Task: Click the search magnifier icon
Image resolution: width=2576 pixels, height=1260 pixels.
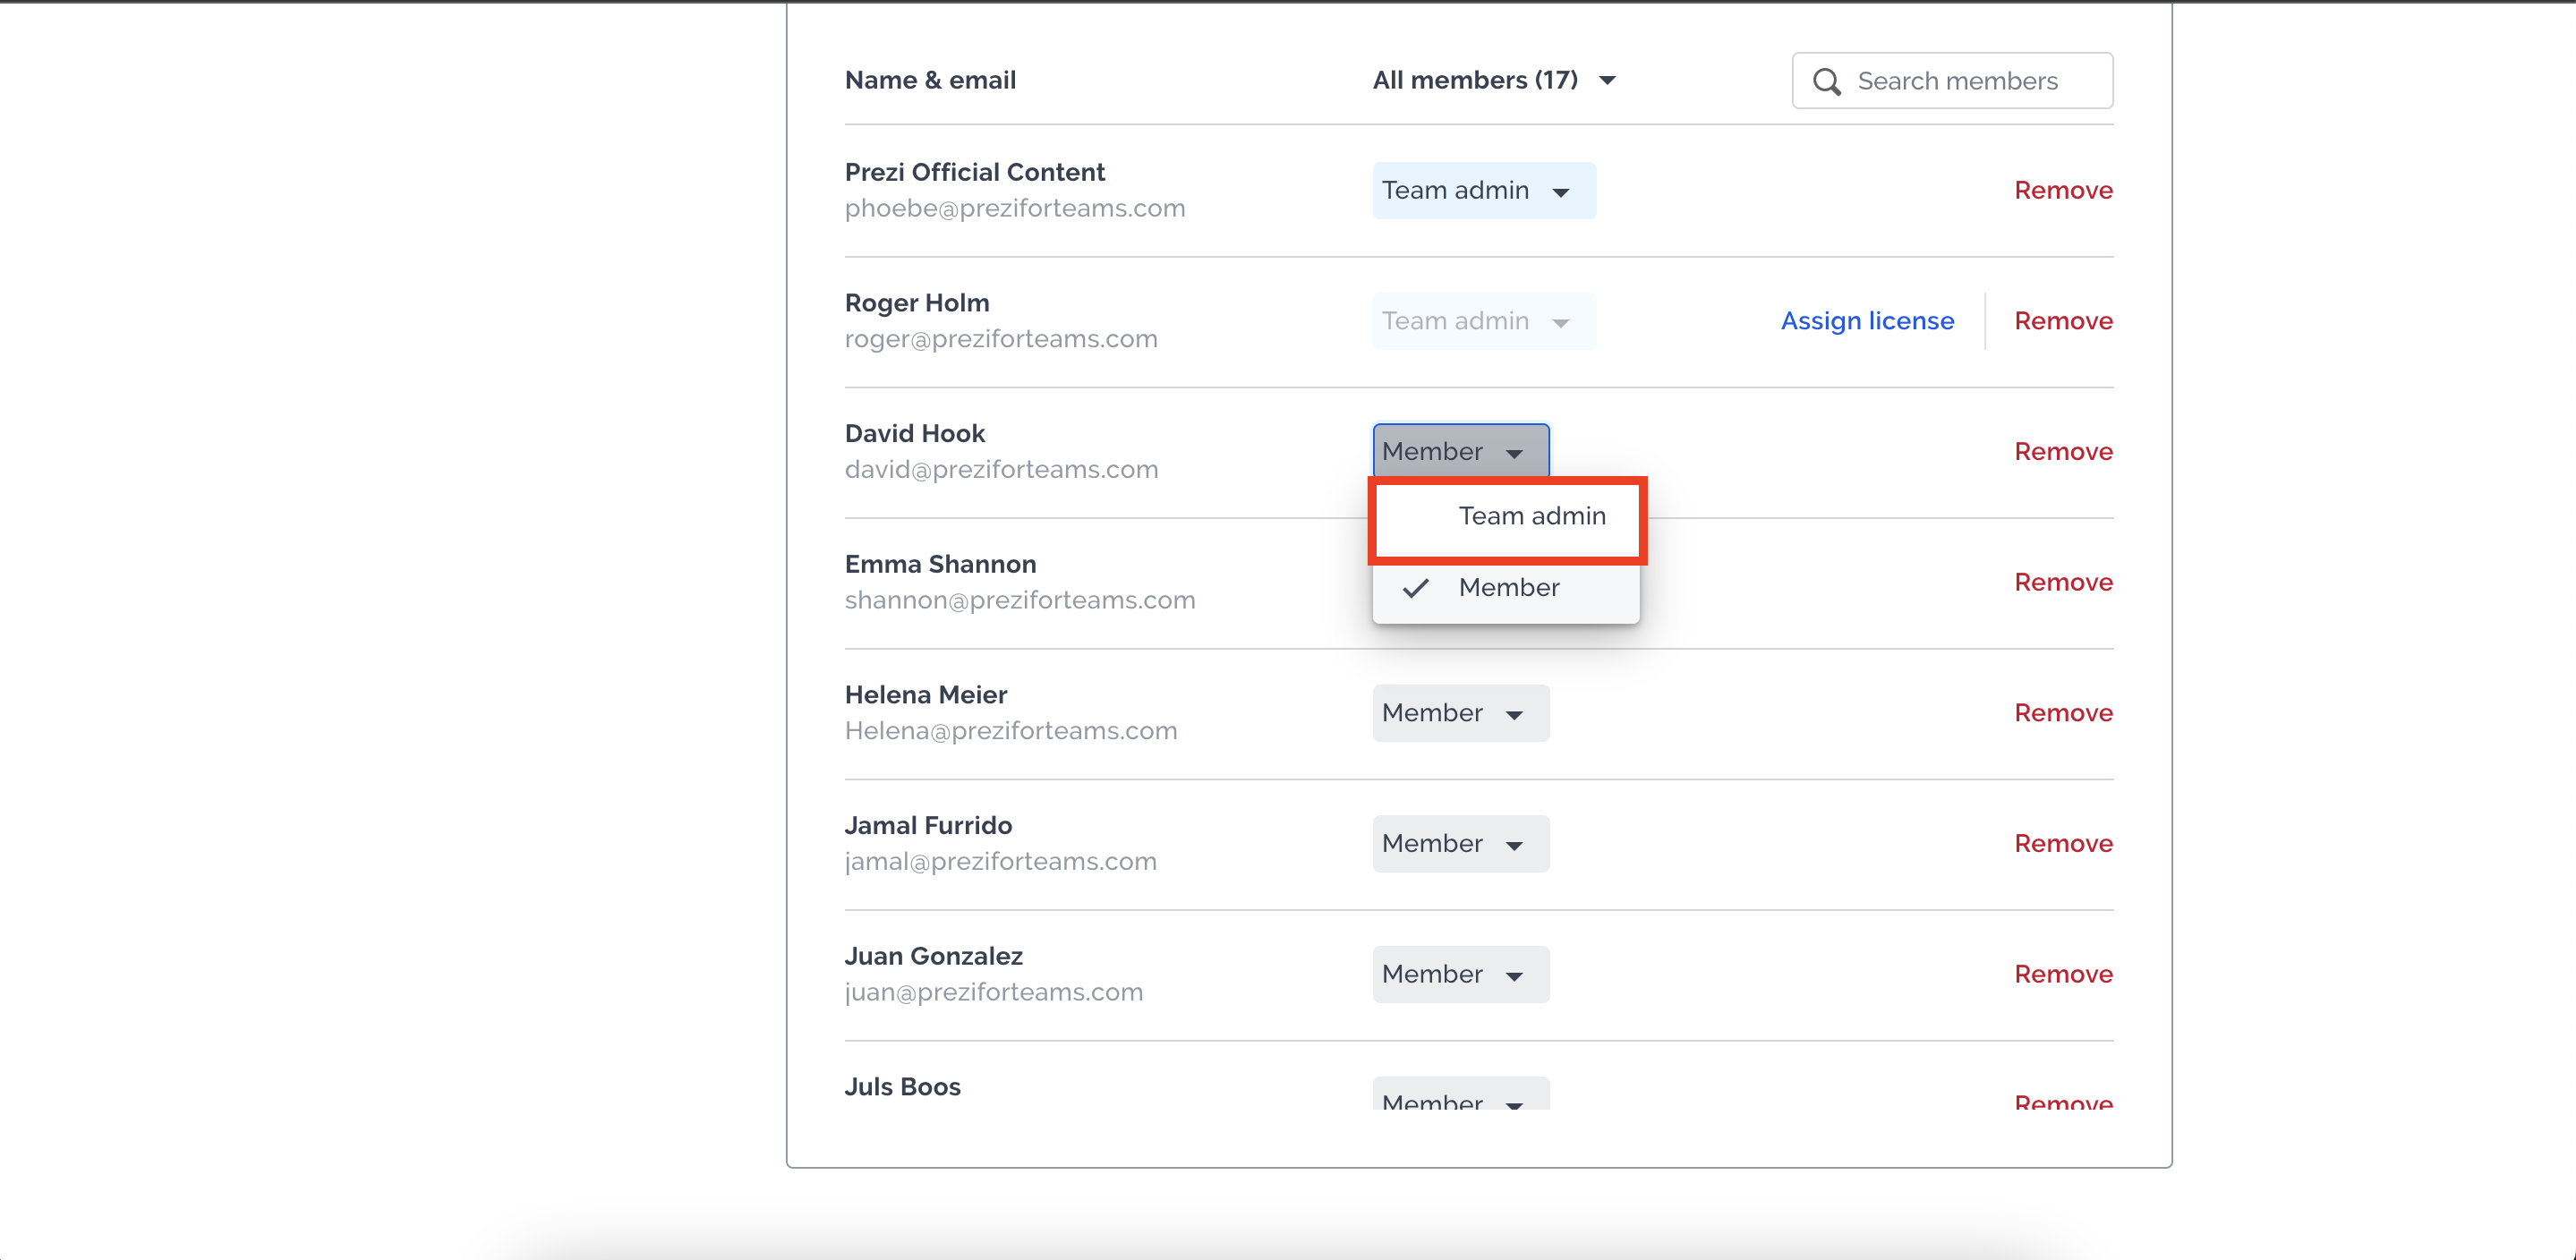Action: (1826, 81)
